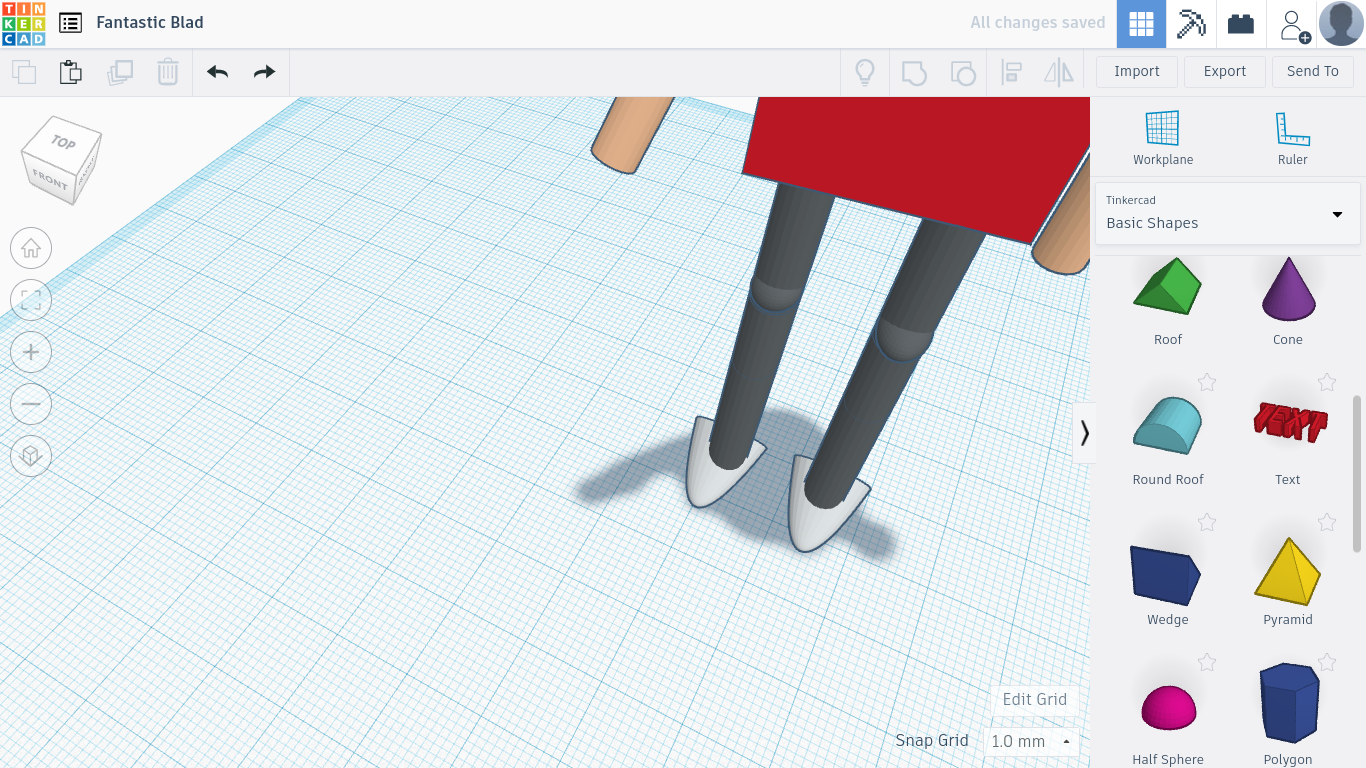
Task: Click the Import button
Action: [1137, 71]
